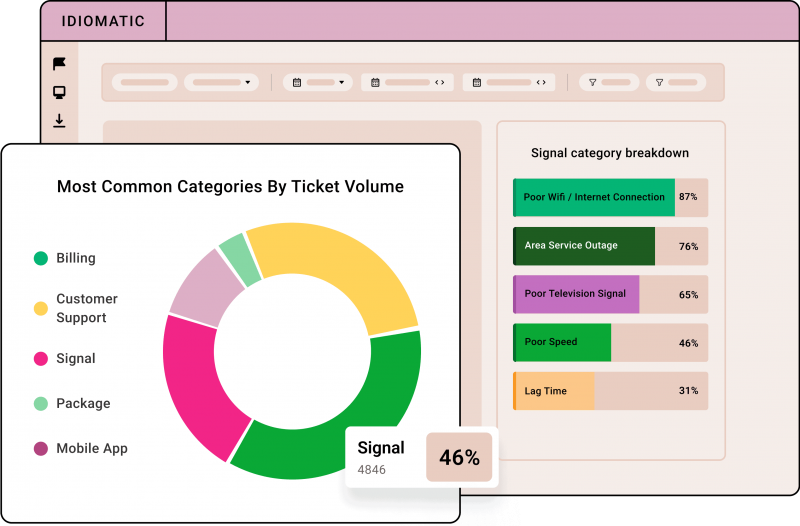Click the Signal category breakdown heading
The width and height of the screenshot is (800, 526).
click(610, 153)
